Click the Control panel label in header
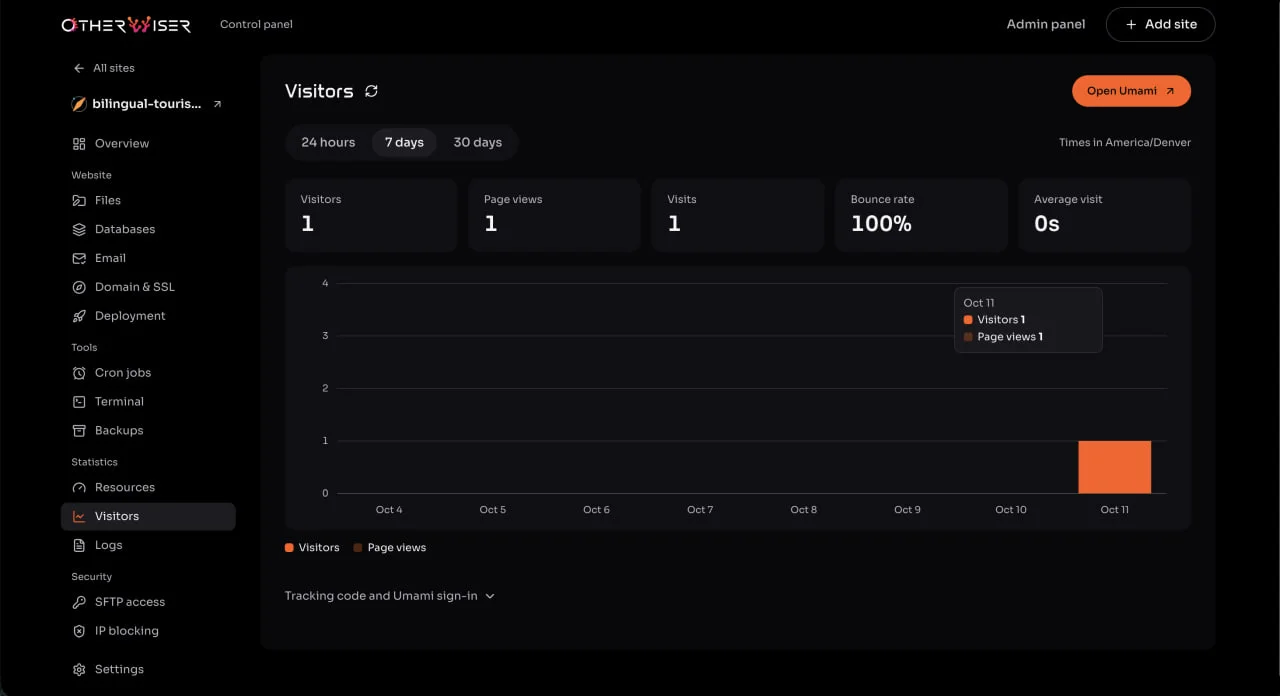 click(256, 25)
